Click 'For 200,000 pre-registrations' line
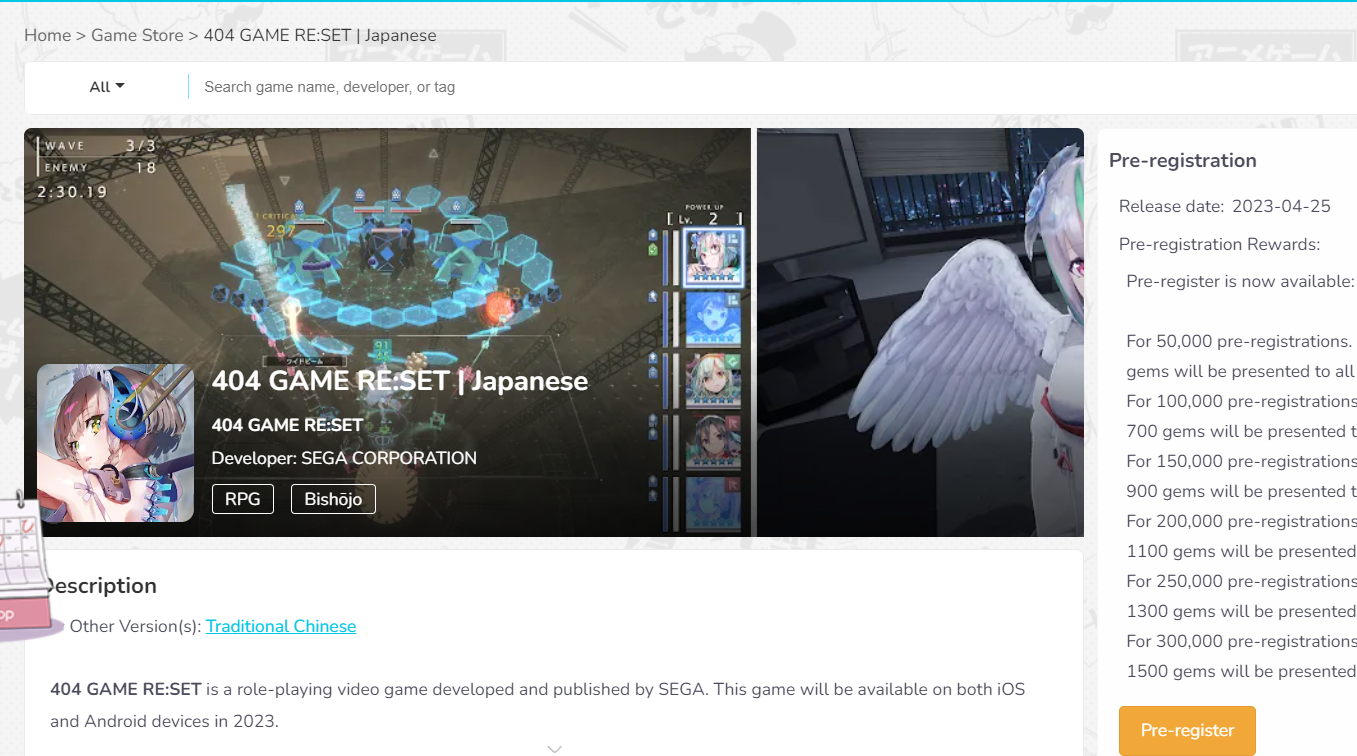Screen dimensions: 1357x756 (x=1241, y=521)
